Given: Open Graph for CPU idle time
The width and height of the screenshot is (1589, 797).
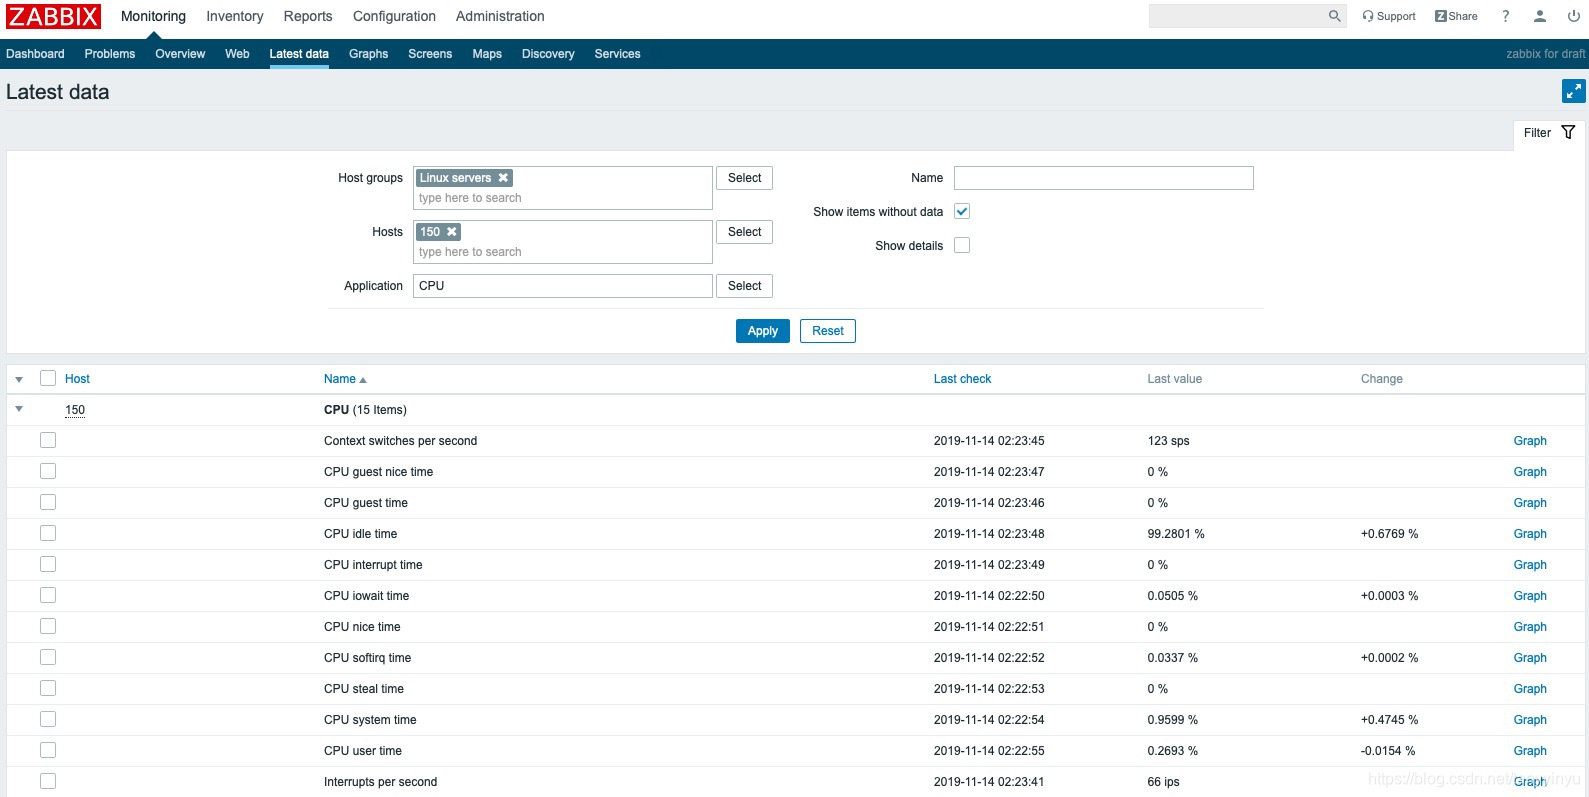Looking at the screenshot, I should click(x=1530, y=534).
